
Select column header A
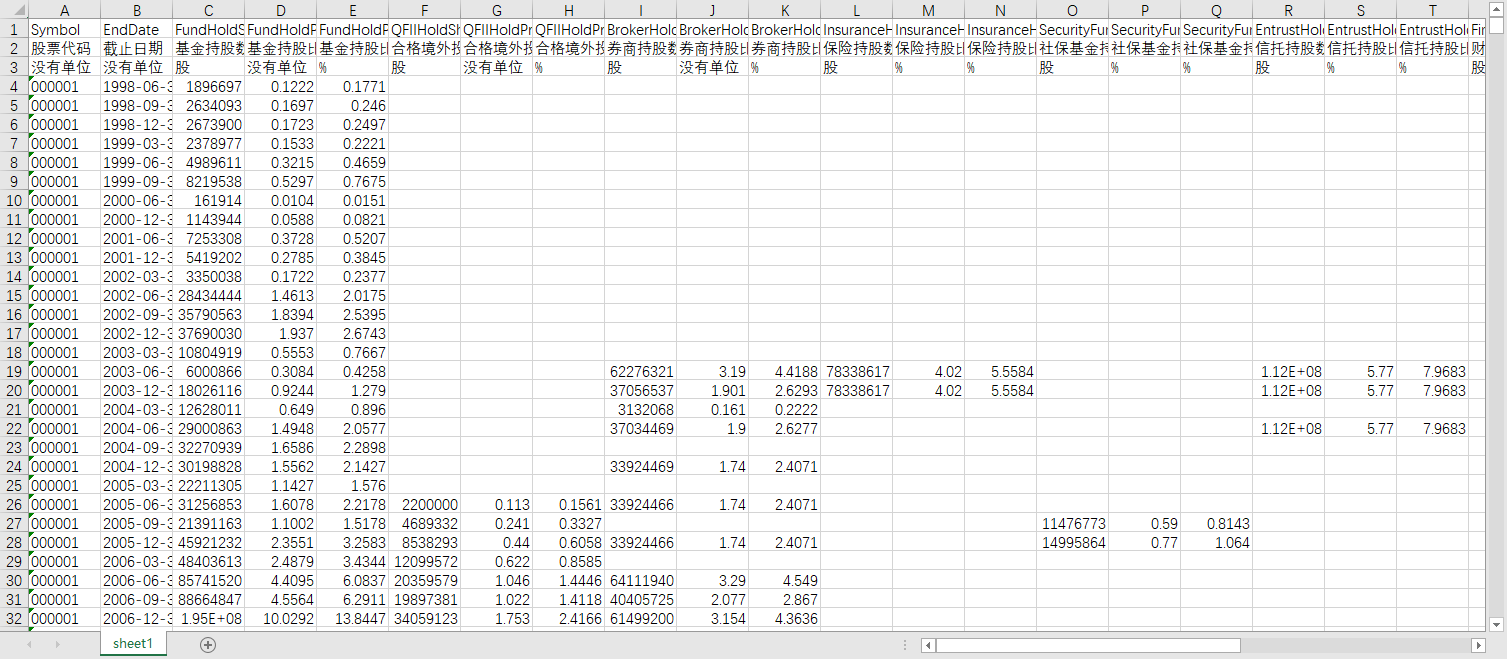65,9
